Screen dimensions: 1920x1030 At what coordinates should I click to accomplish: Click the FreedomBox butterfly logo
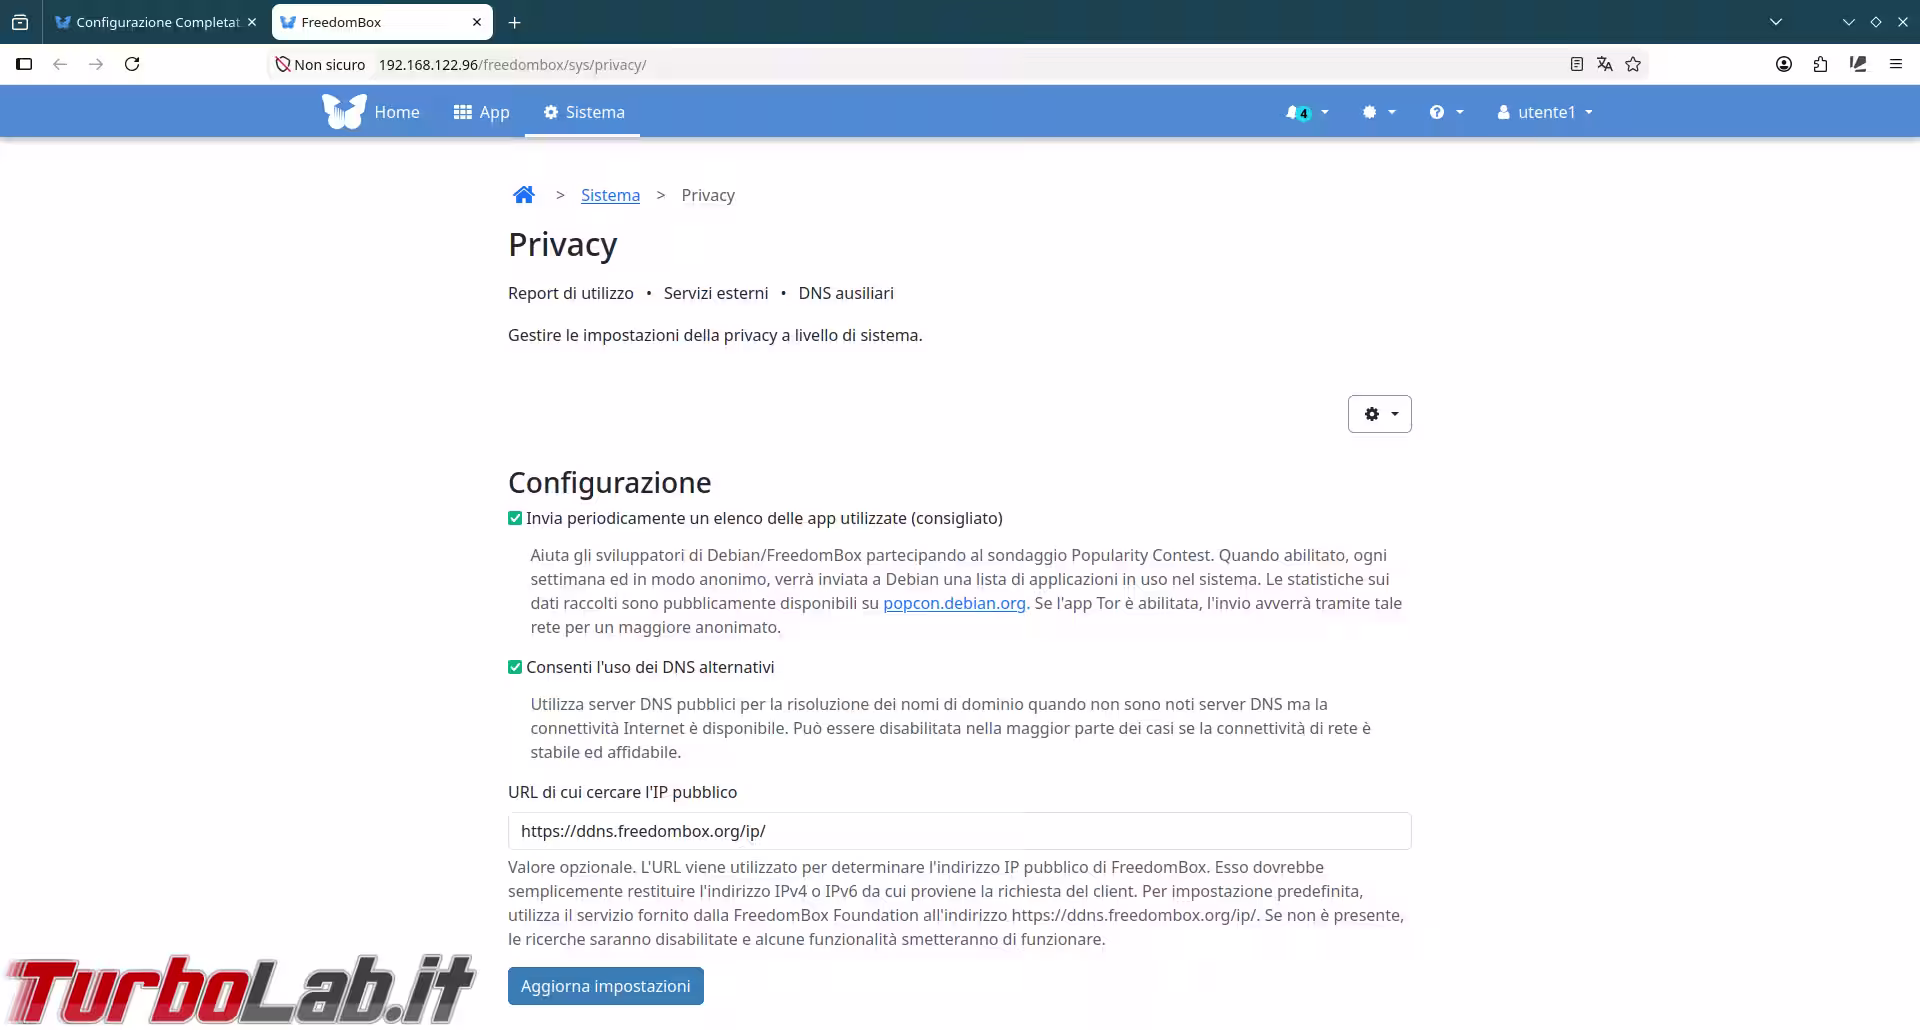(x=344, y=111)
